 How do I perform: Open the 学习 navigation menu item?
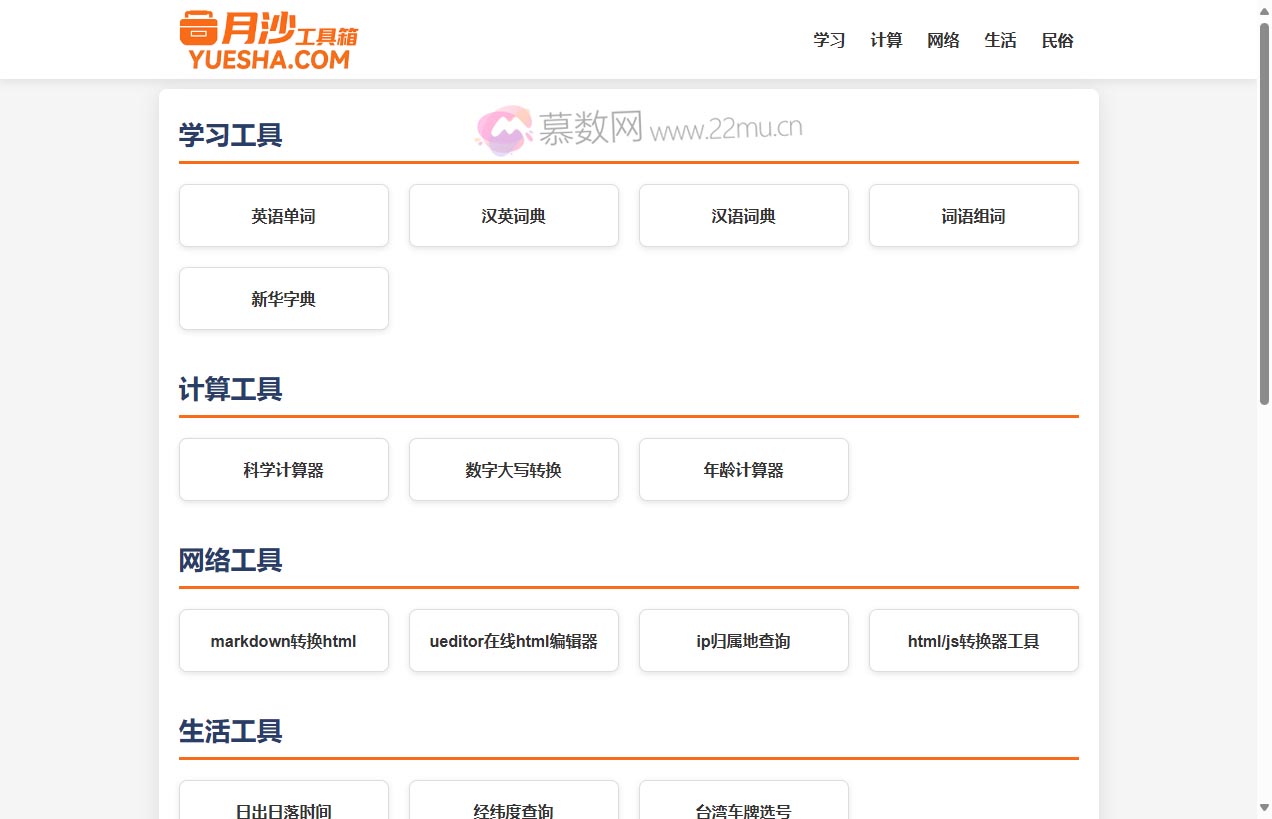click(x=829, y=40)
